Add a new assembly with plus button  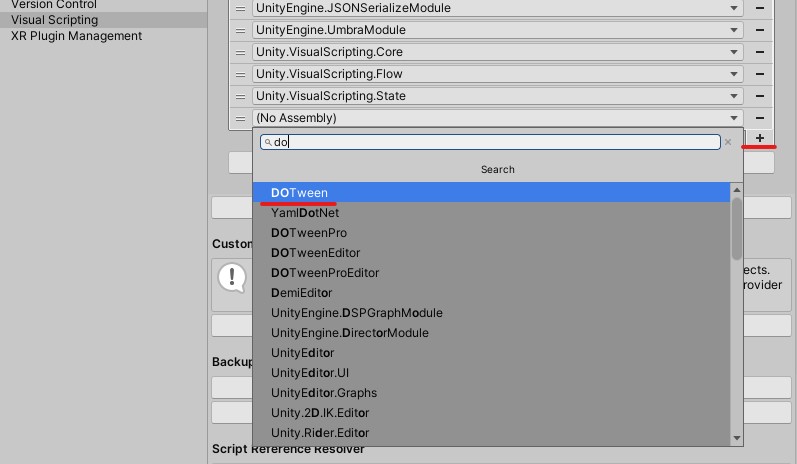[759, 138]
